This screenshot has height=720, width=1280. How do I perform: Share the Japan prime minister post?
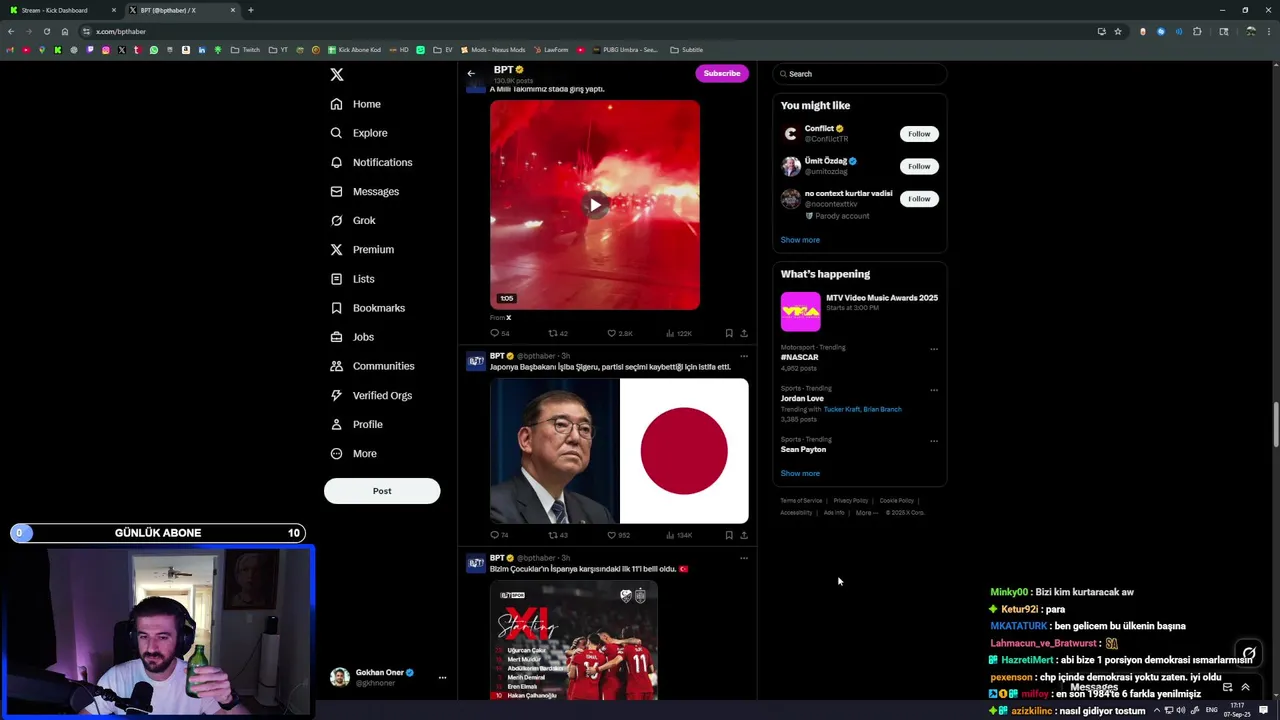tap(744, 535)
